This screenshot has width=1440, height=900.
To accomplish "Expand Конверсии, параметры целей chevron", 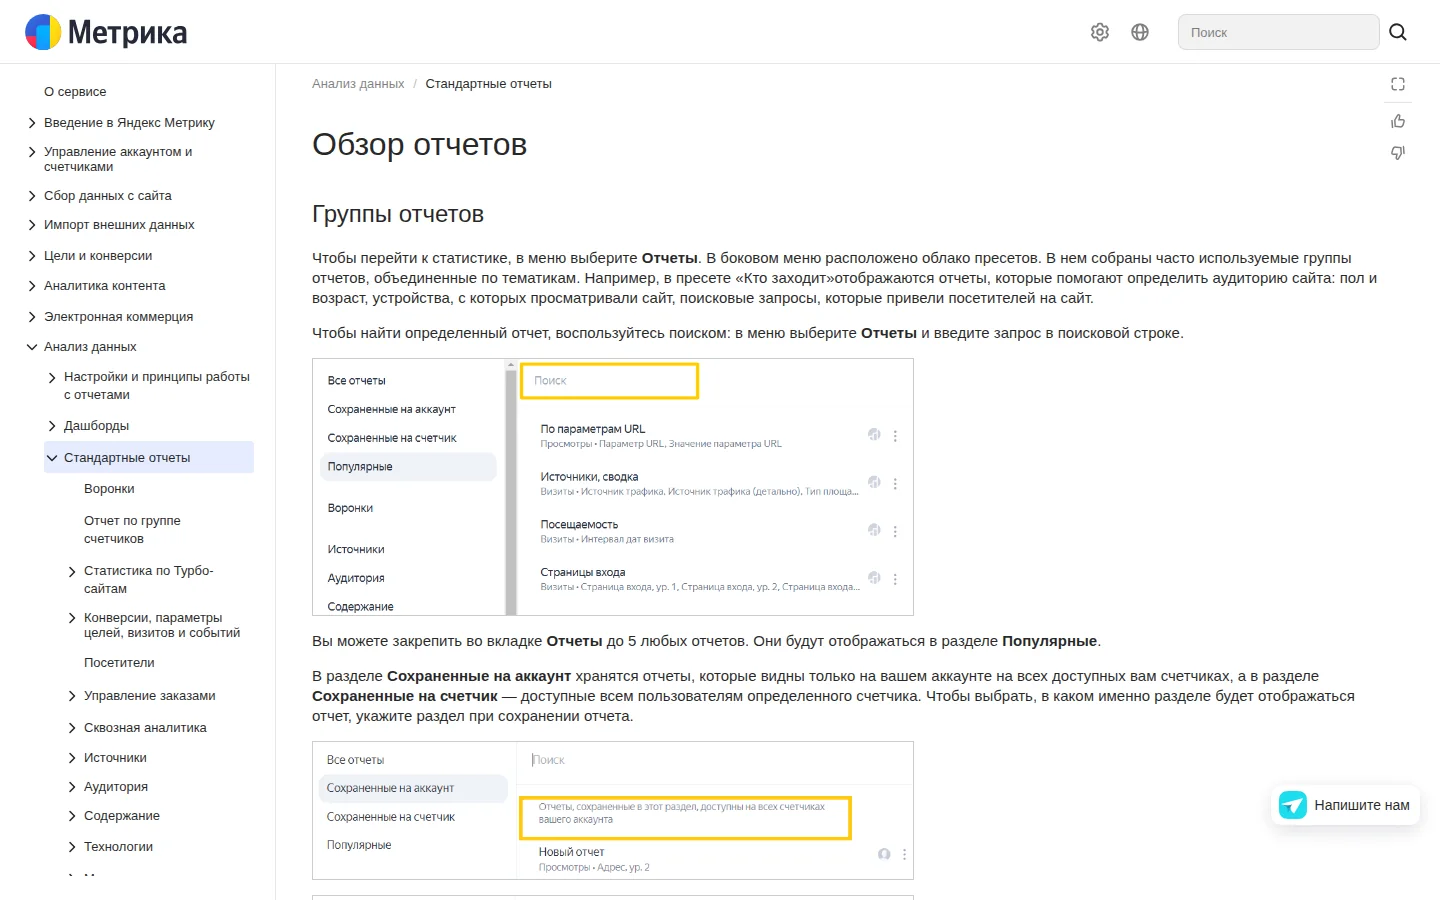I will tap(72, 618).
